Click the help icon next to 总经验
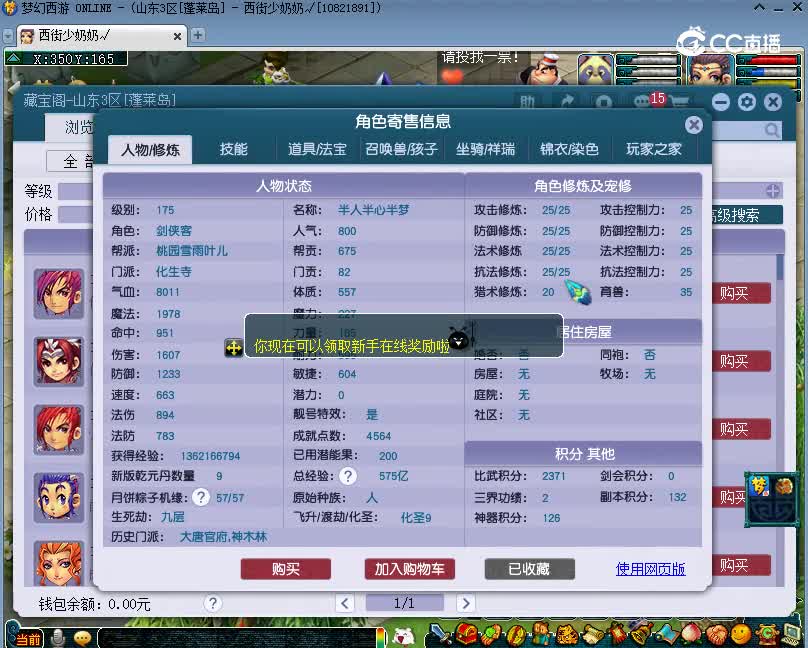This screenshot has height=648, width=808. tap(348, 476)
